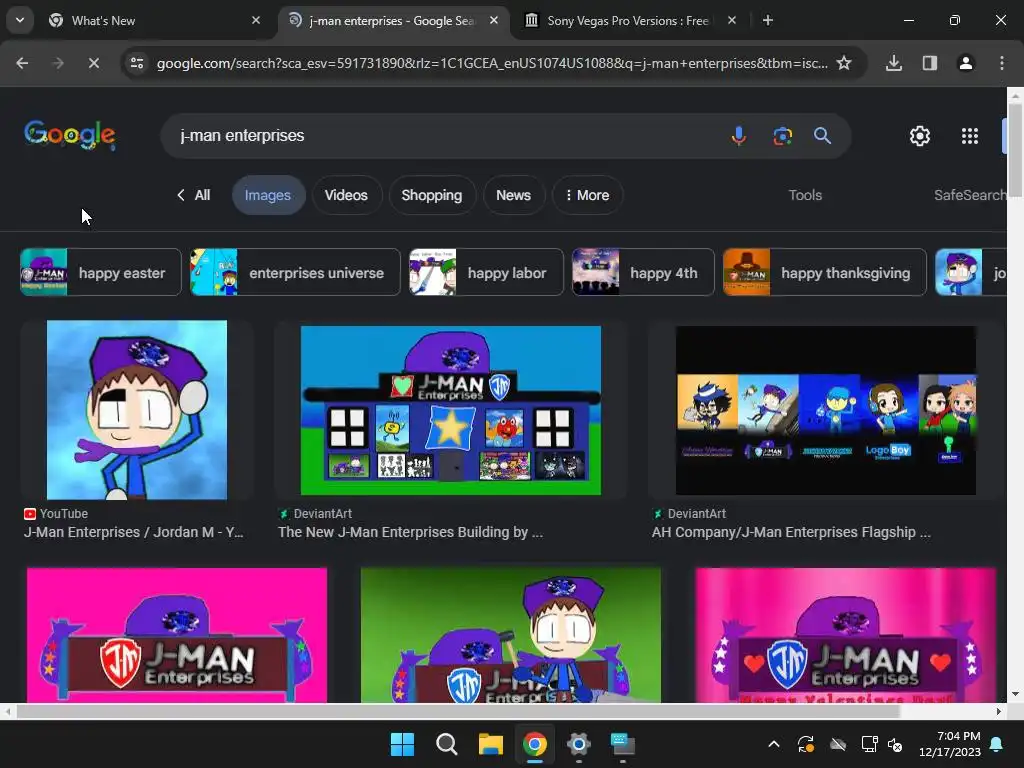Open Windows Start menu

(x=402, y=744)
